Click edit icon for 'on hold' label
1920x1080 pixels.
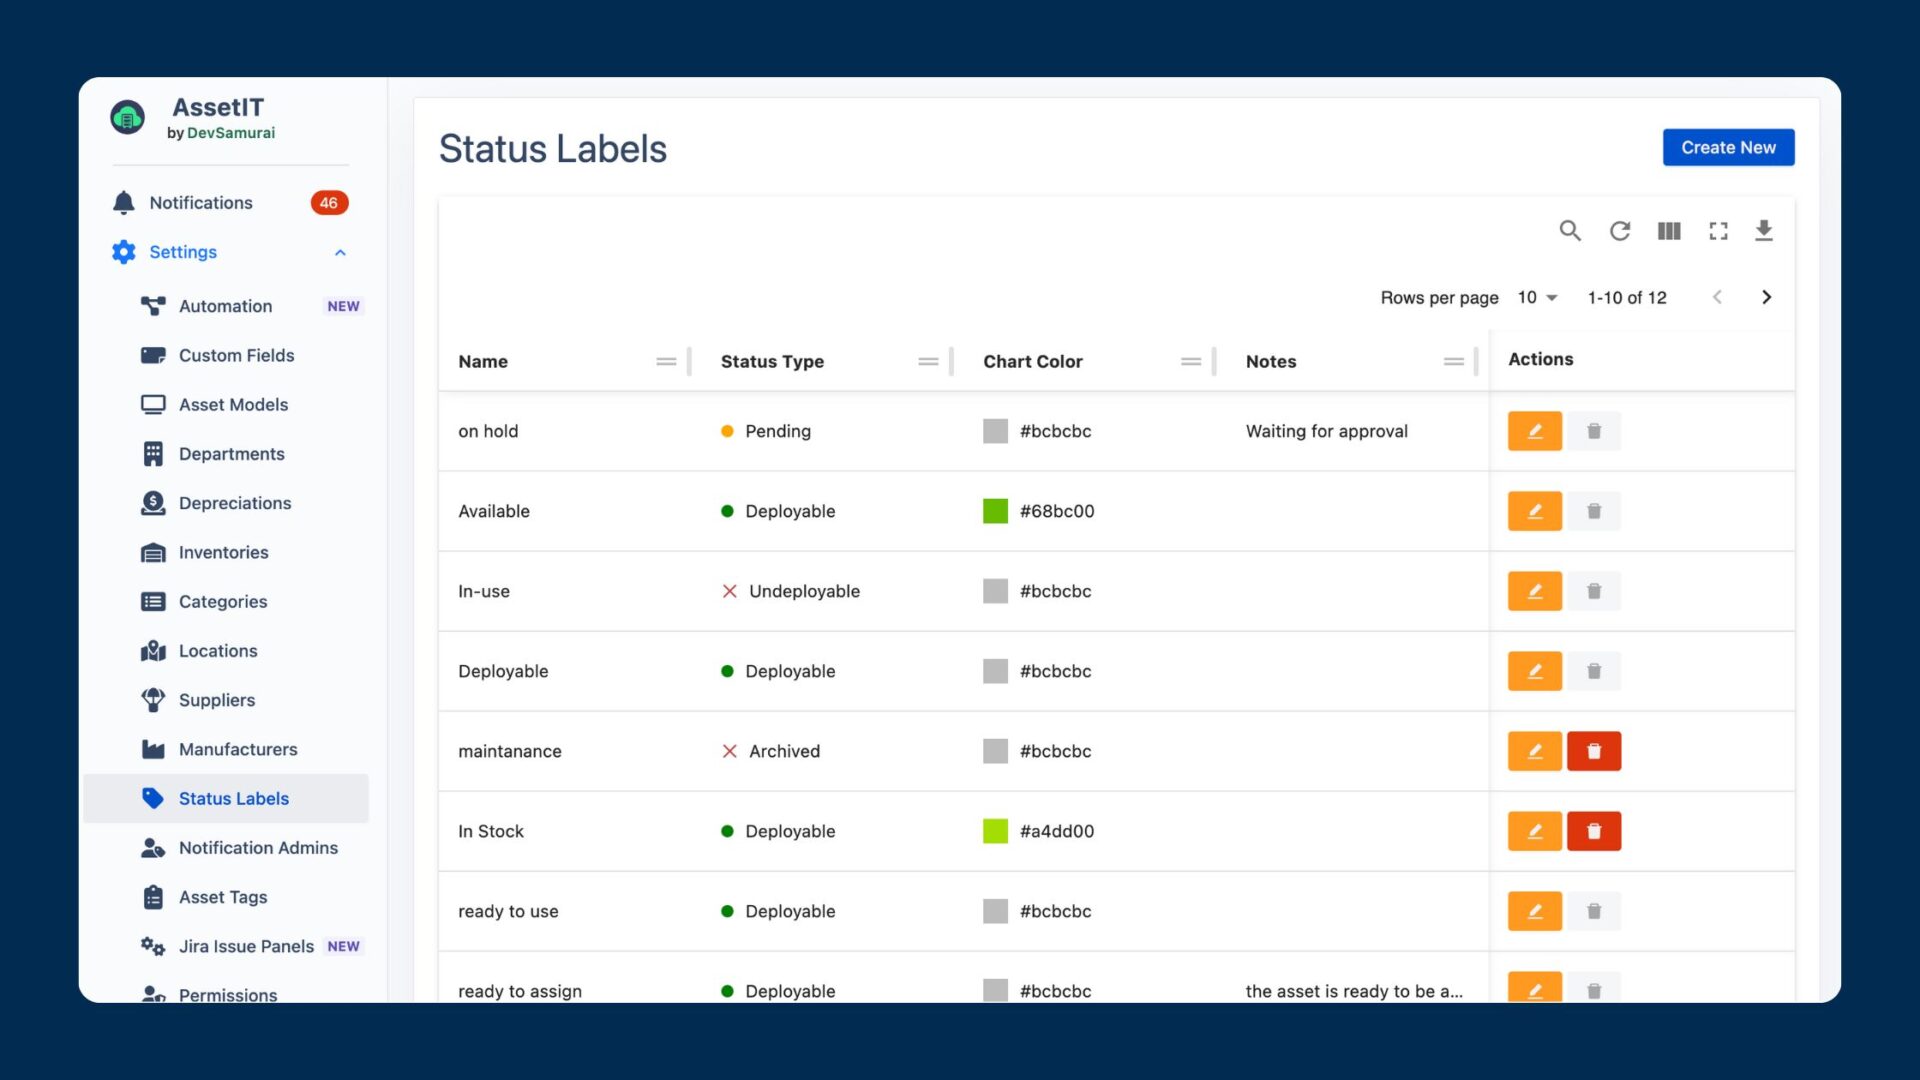tap(1535, 430)
